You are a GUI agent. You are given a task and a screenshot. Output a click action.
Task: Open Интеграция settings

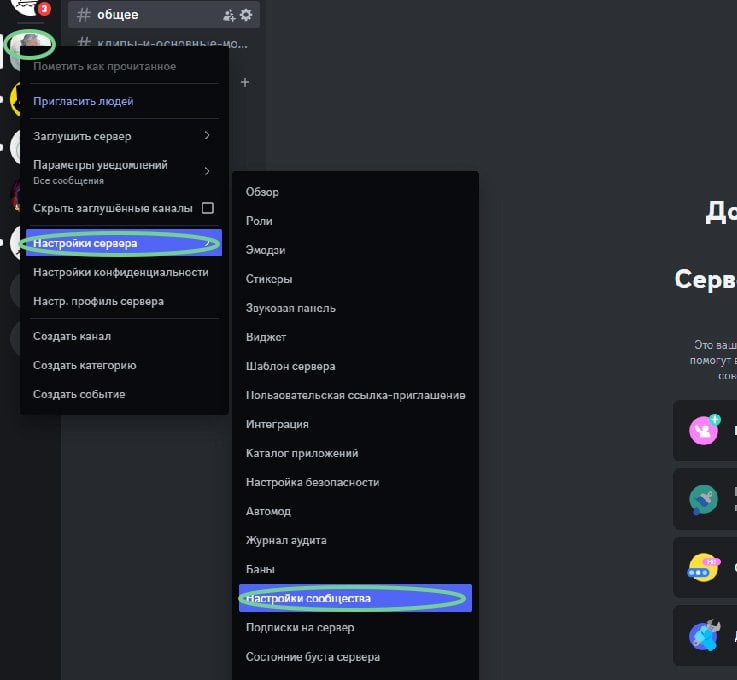pos(355,424)
